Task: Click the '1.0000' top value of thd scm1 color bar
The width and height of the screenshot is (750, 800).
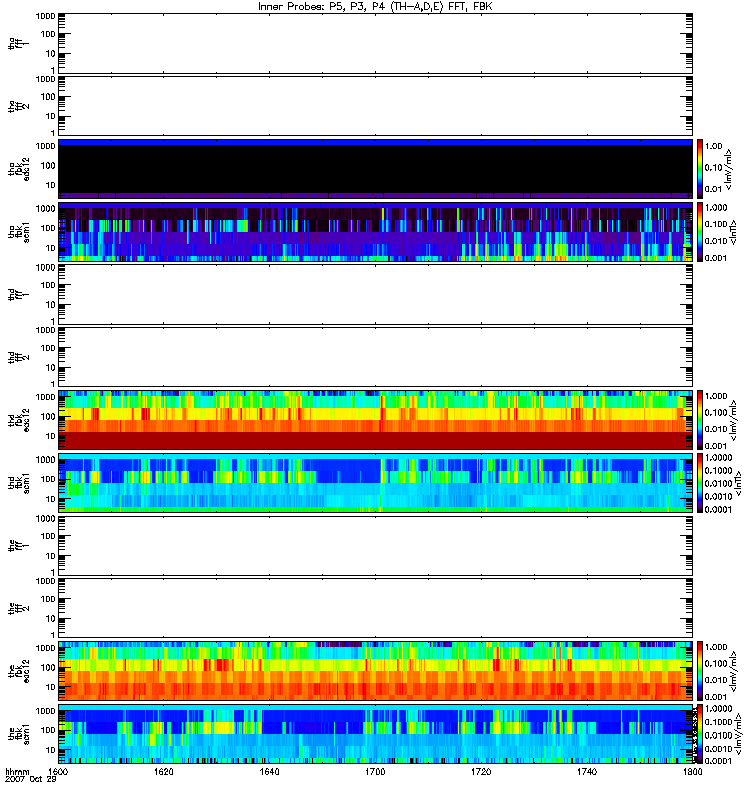Action: pos(718,458)
